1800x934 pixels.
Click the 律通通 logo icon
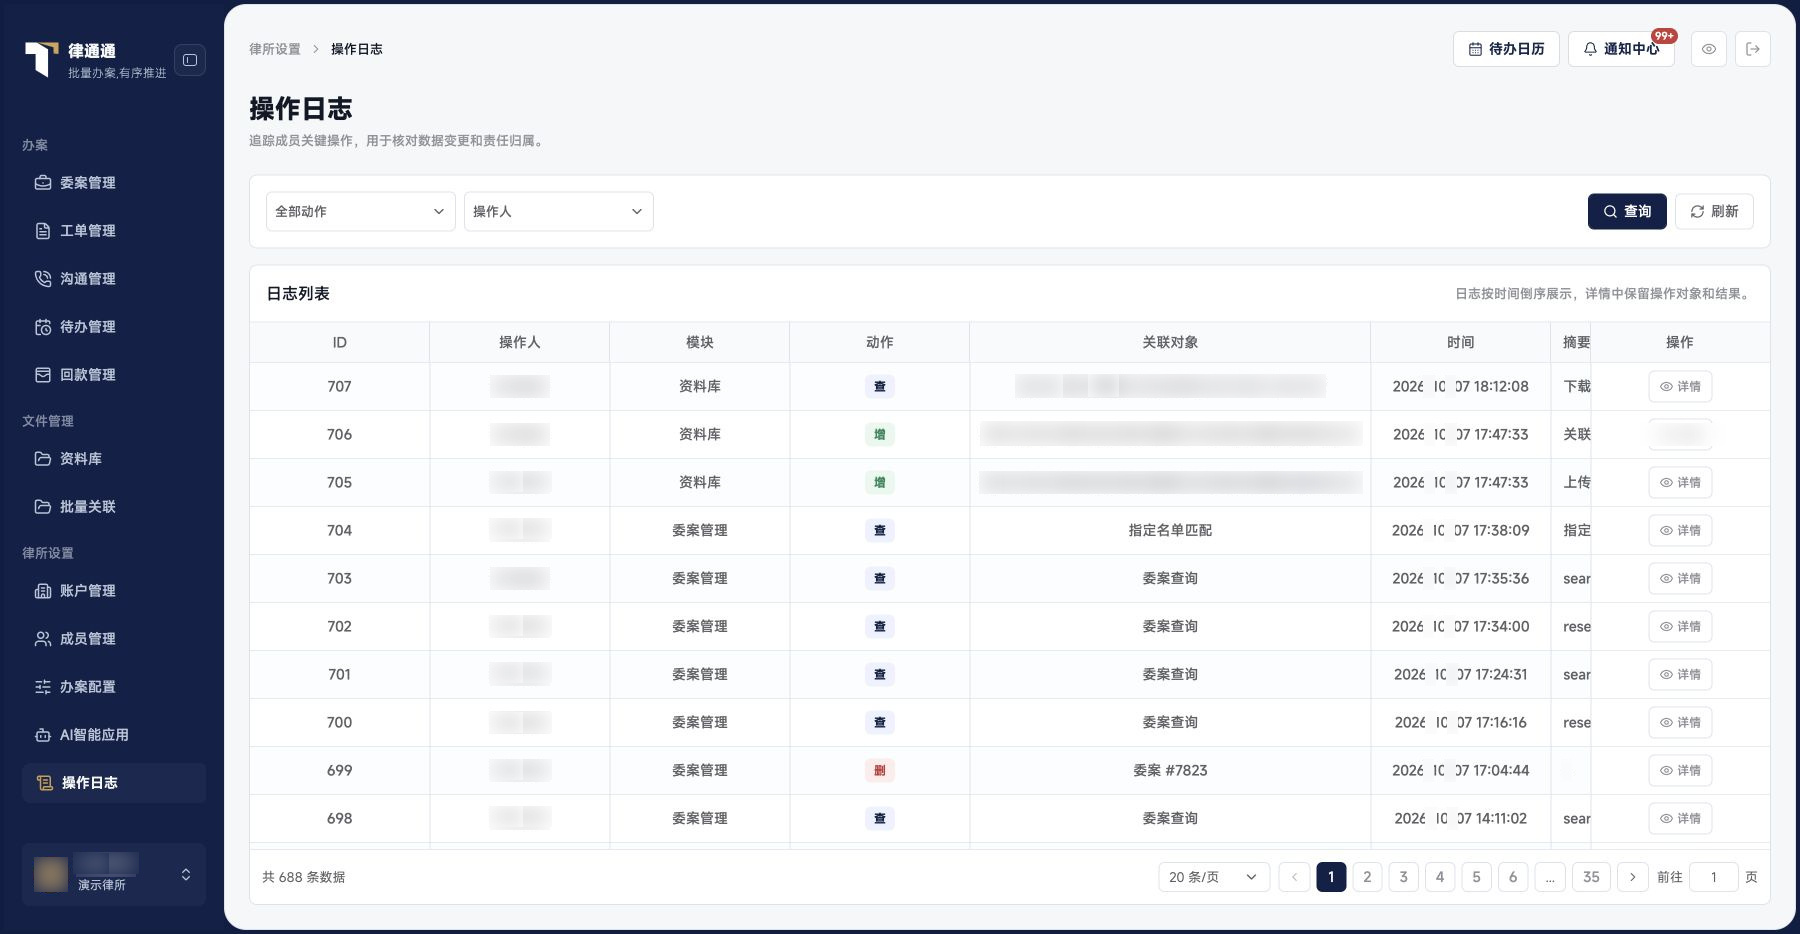tap(40, 59)
